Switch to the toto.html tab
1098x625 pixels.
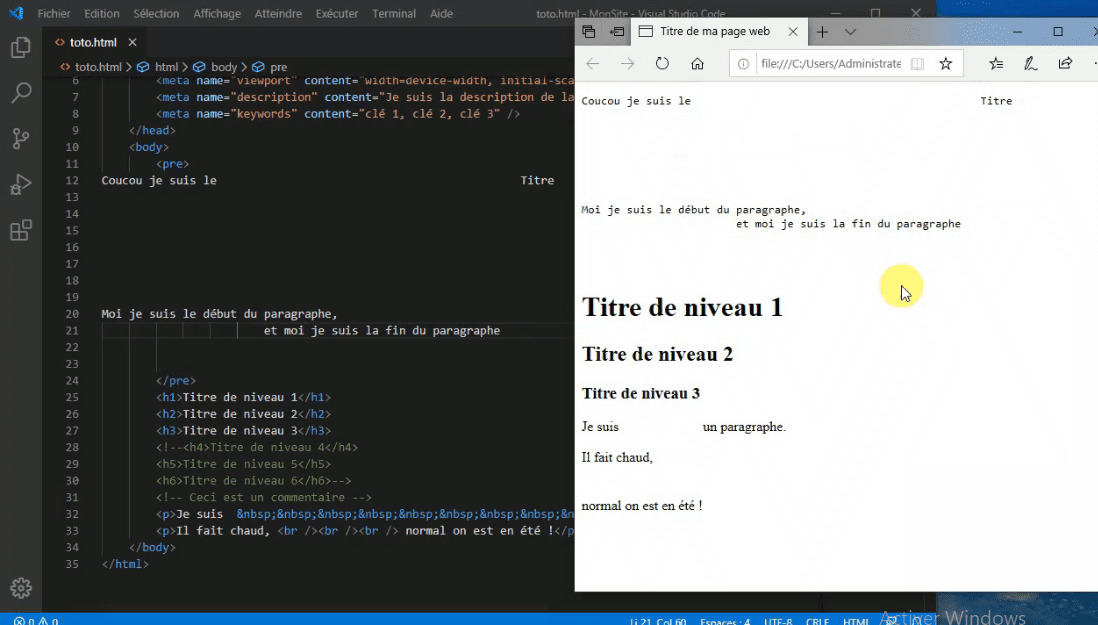[95, 42]
